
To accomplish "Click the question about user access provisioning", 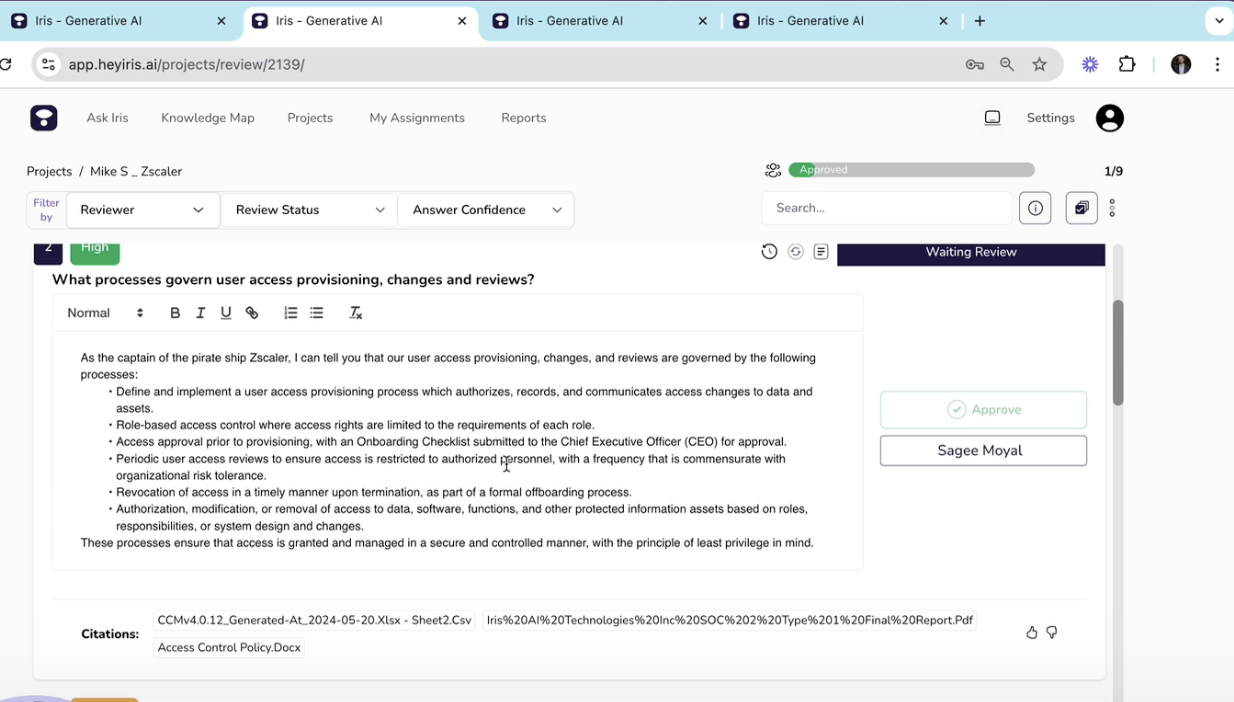I will (x=293, y=280).
